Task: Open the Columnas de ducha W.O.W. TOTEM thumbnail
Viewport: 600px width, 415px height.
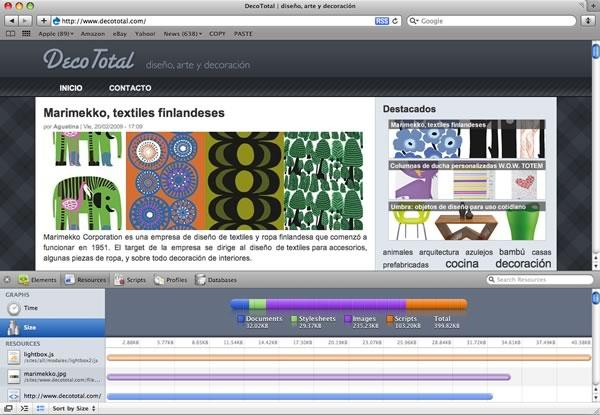Action: pos(467,180)
